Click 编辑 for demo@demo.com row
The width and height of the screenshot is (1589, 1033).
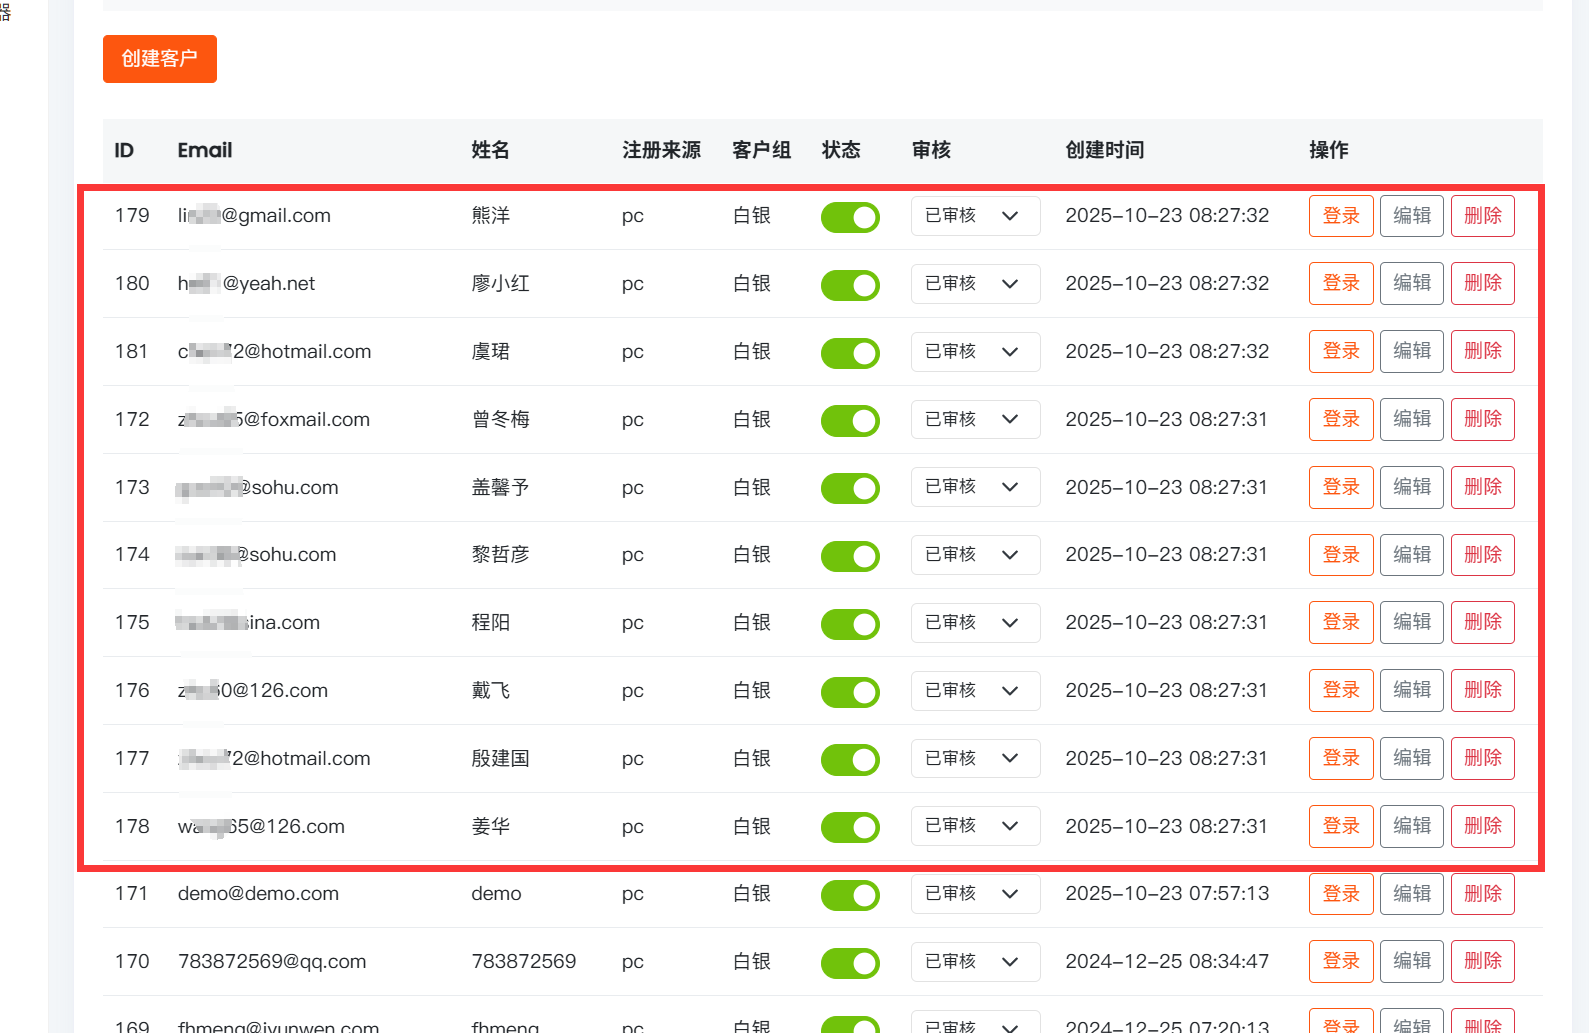click(1411, 894)
